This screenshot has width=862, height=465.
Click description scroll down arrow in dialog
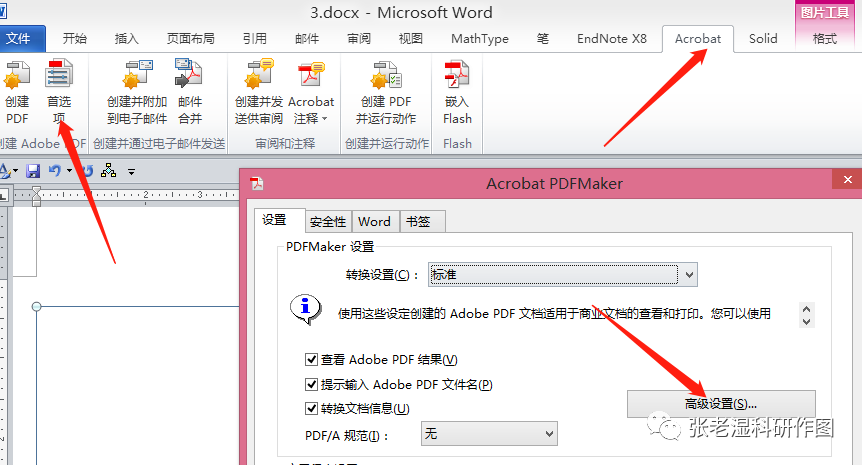[806, 322]
